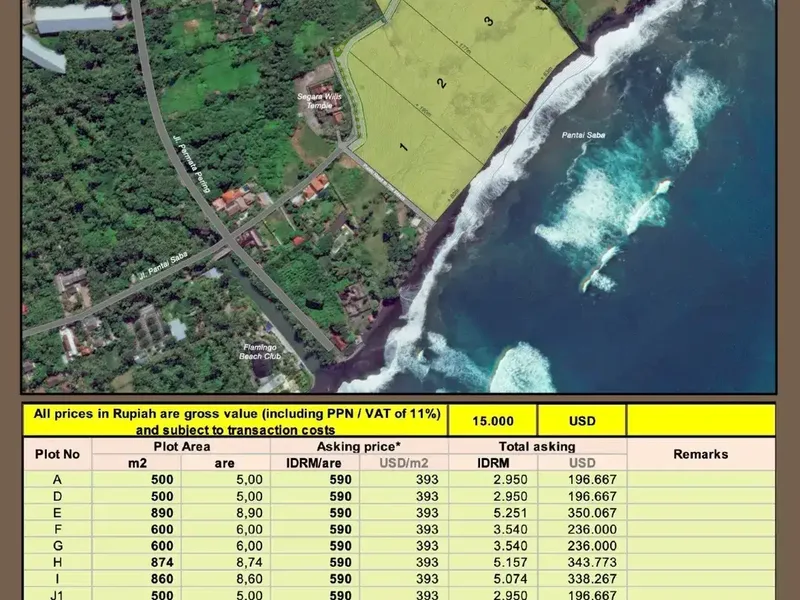Click the 338.267 USD total
800x600 pixels.
point(592,579)
